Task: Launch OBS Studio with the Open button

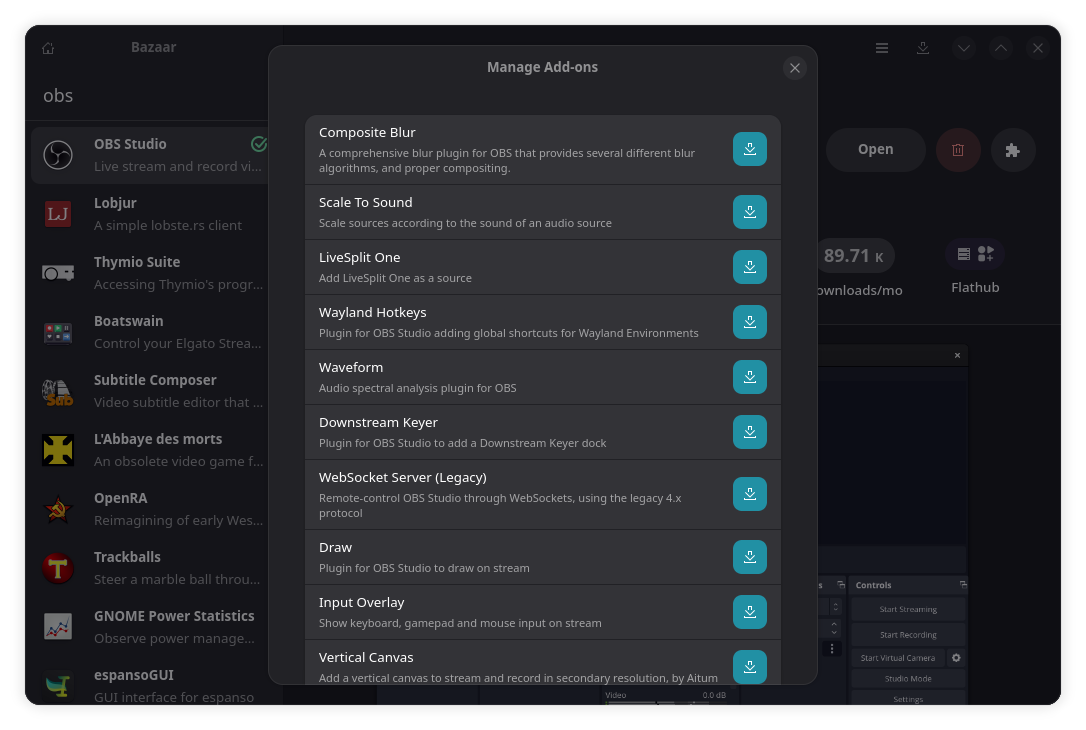Action: [x=875, y=149]
